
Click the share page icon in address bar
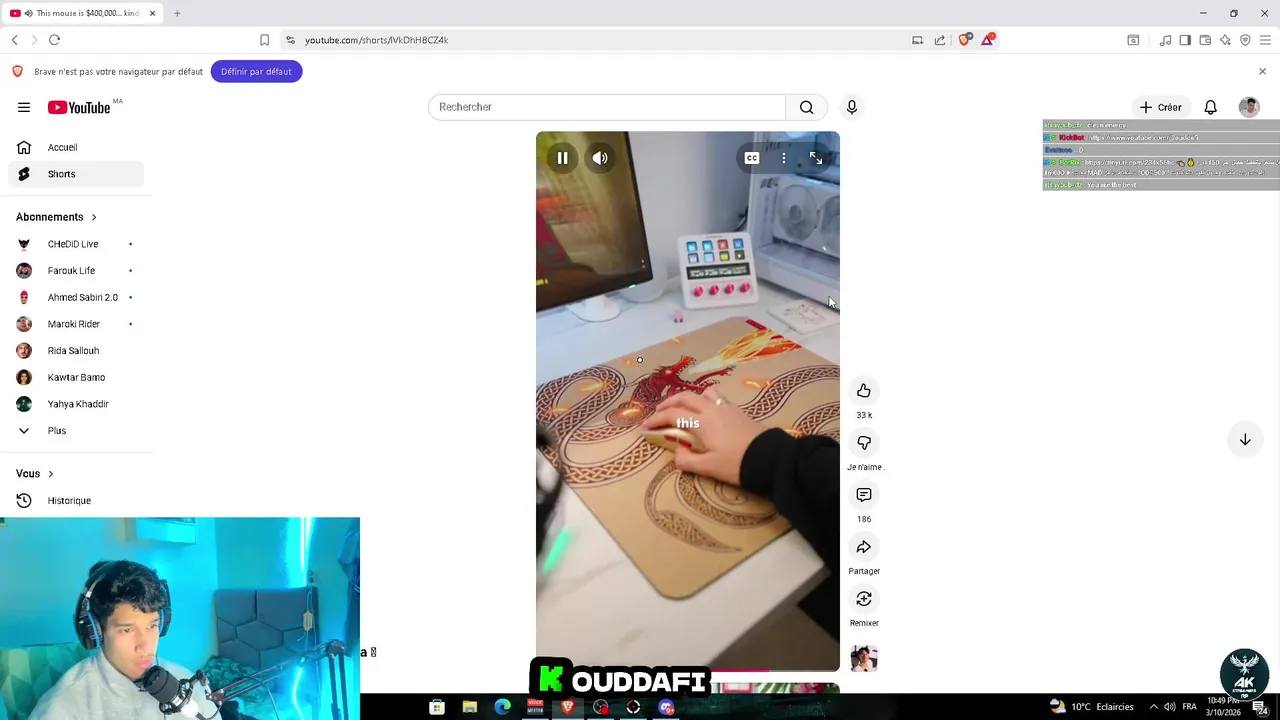(x=940, y=40)
